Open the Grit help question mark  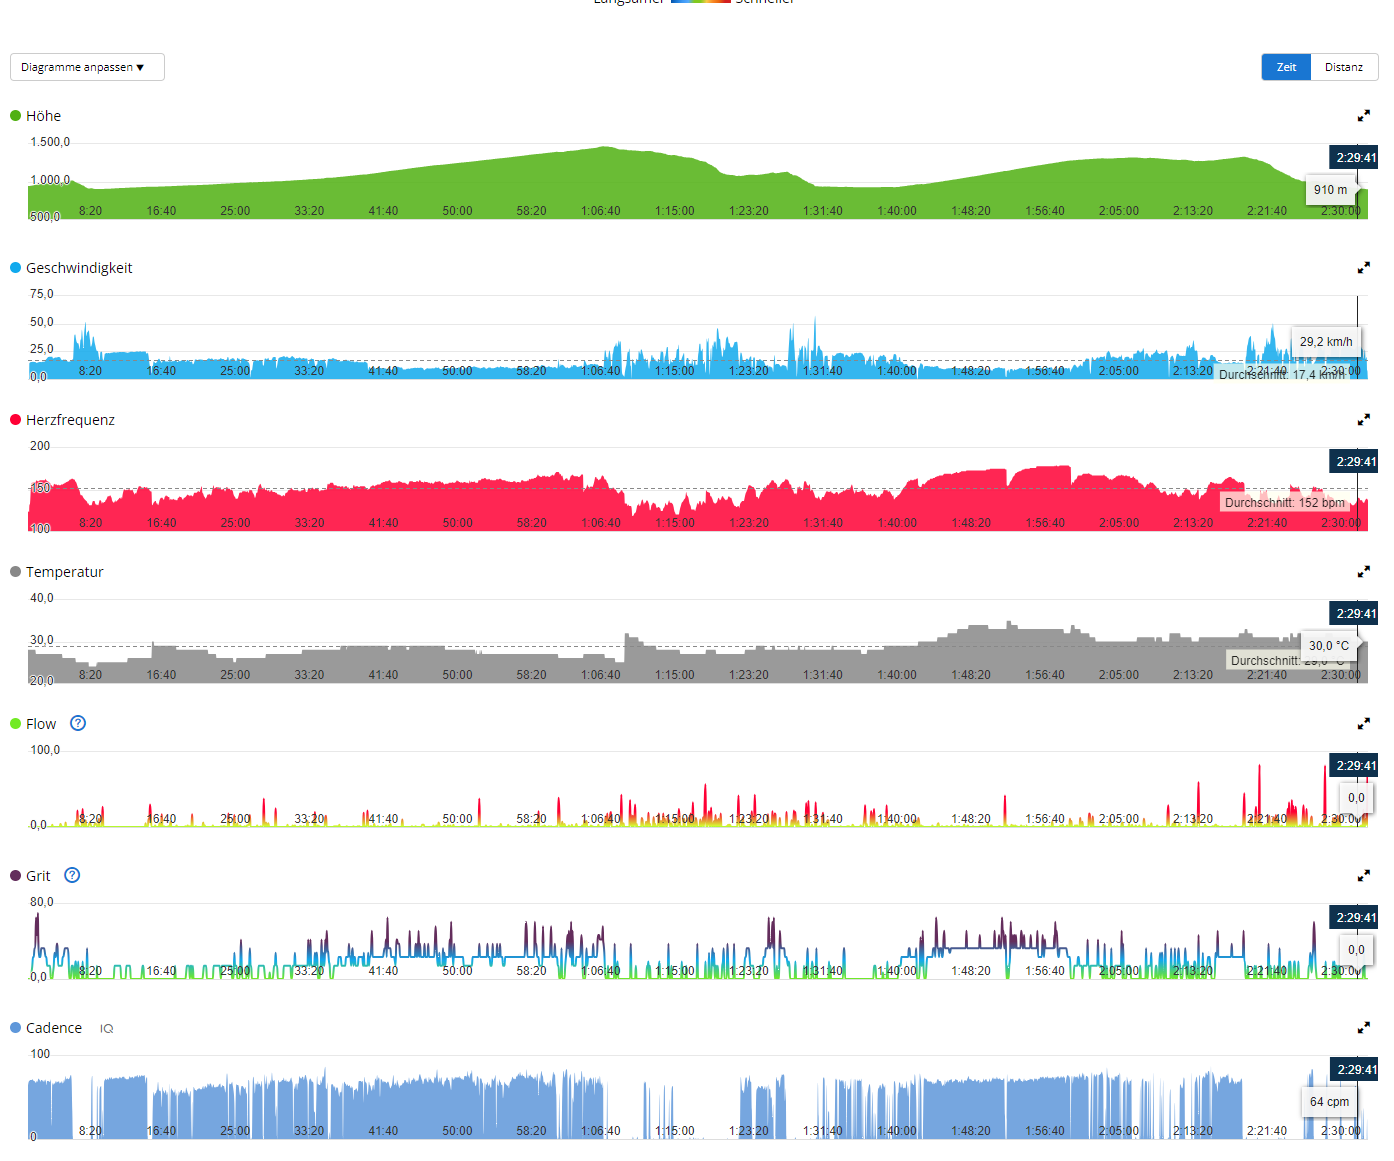[72, 875]
